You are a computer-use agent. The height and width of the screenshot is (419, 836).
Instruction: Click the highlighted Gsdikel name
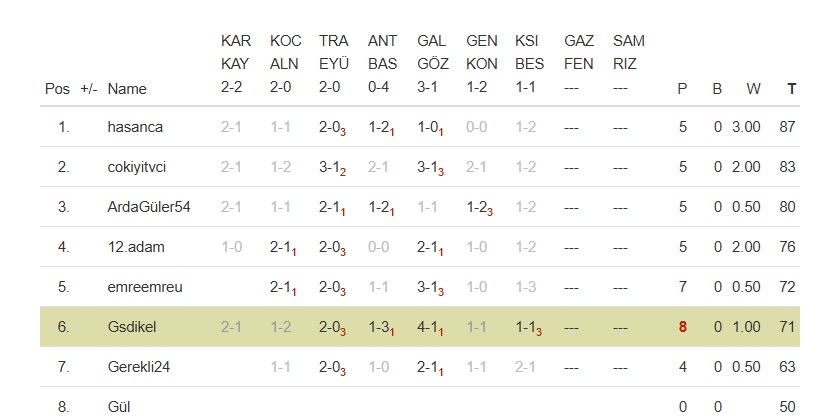pyautogui.click(x=132, y=327)
